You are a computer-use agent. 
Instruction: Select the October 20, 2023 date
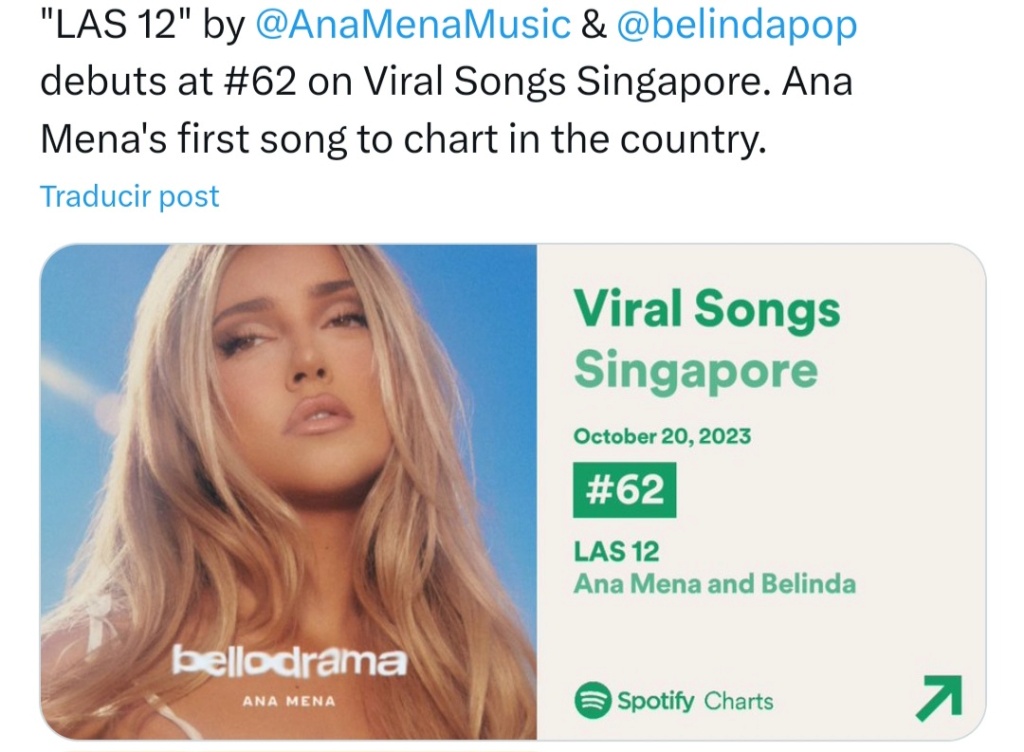tap(662, 436)
